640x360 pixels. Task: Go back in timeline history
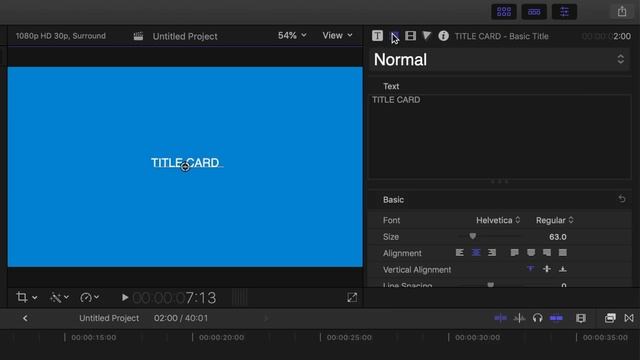tap(25, 318)
